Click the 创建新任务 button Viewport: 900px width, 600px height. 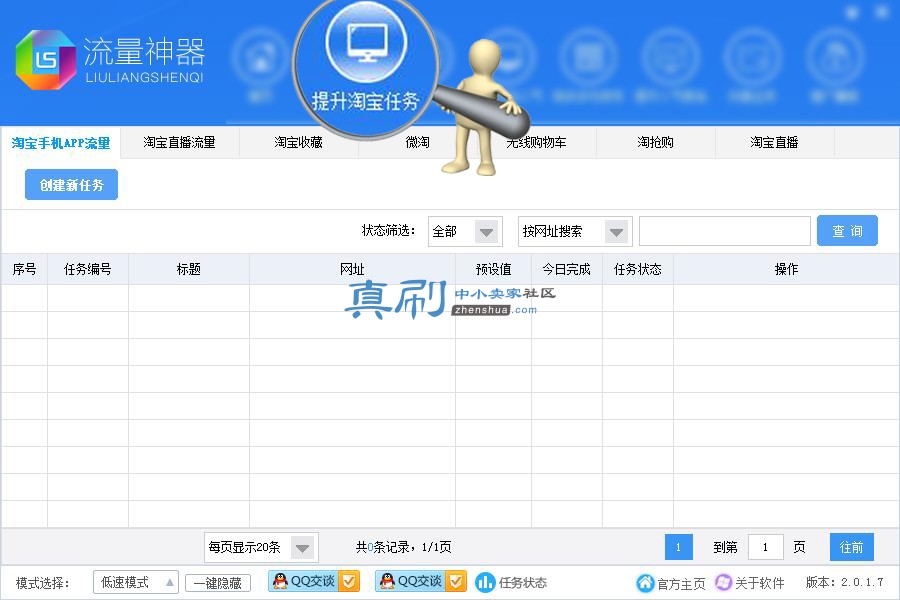[71, 184]
